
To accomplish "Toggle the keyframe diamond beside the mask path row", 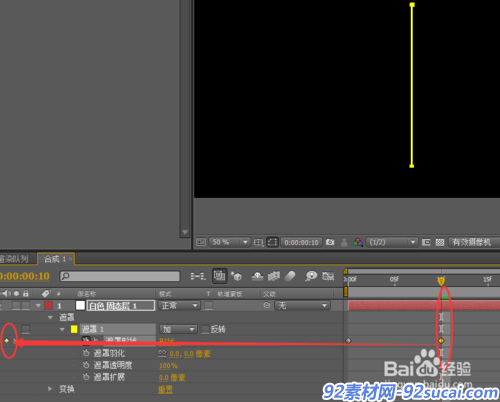I will click(x=7, y=340).
